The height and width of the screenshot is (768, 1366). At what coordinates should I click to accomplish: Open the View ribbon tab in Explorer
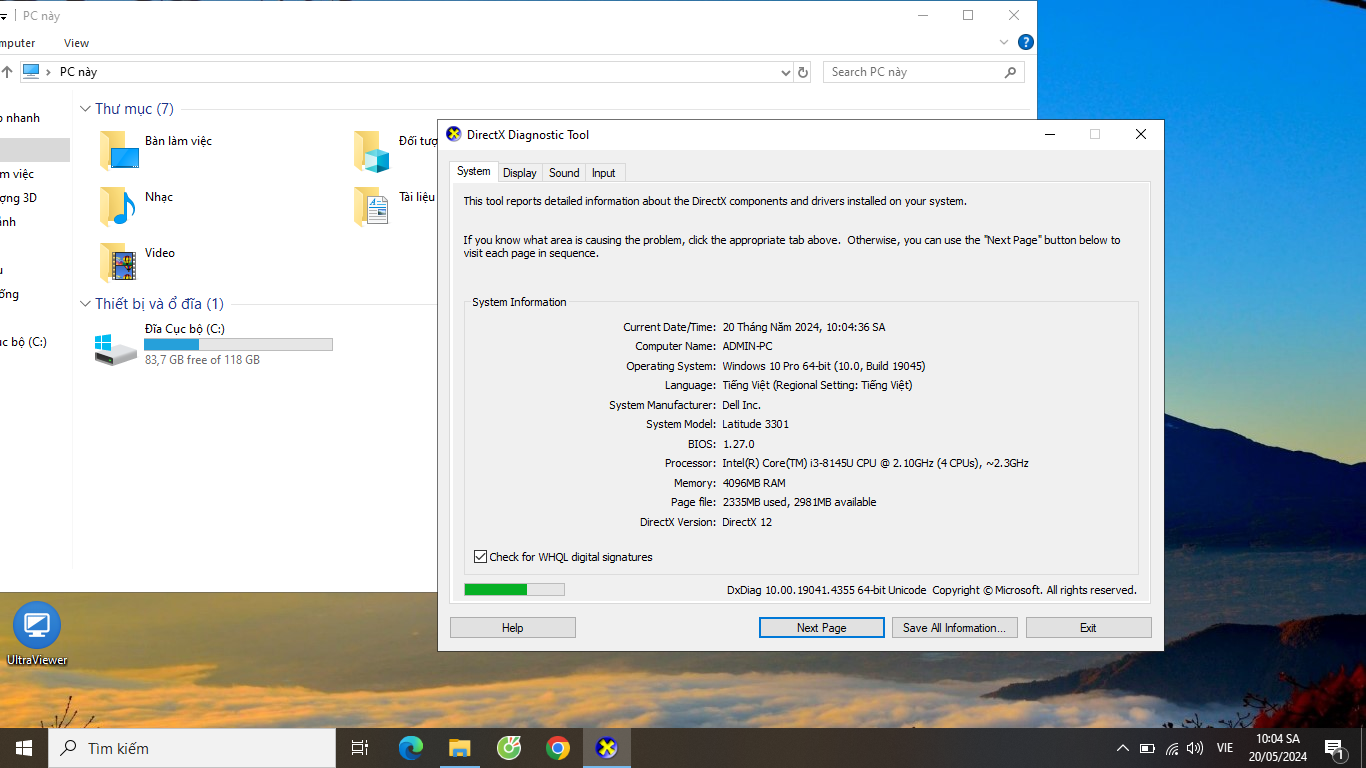click(x=76, y=43)
